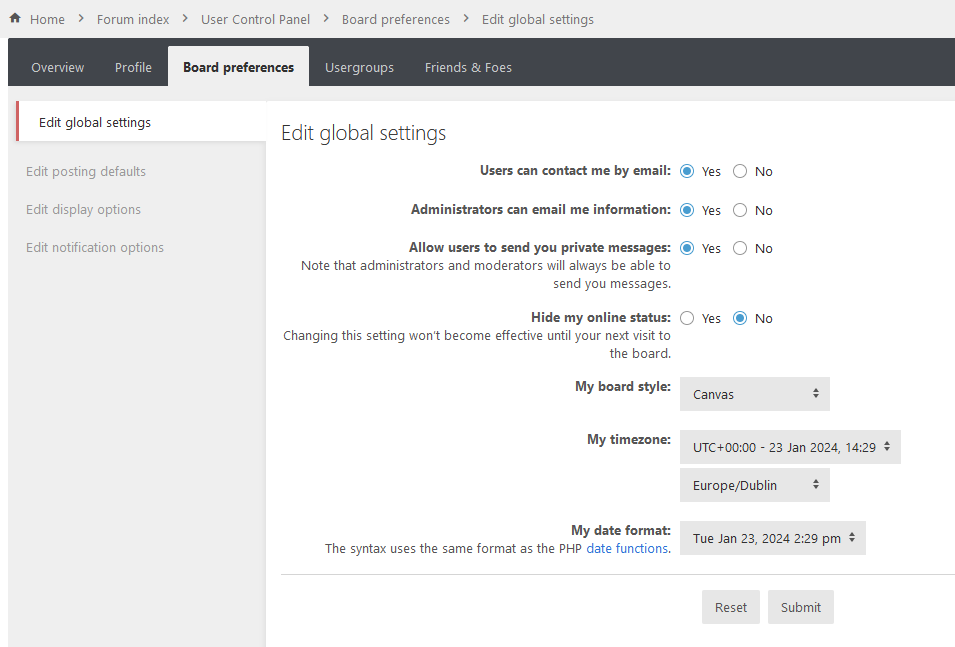Open the Europe/Dublin timezone city dropdown
This screenshot has width=955, height=647.
(755, 485)
